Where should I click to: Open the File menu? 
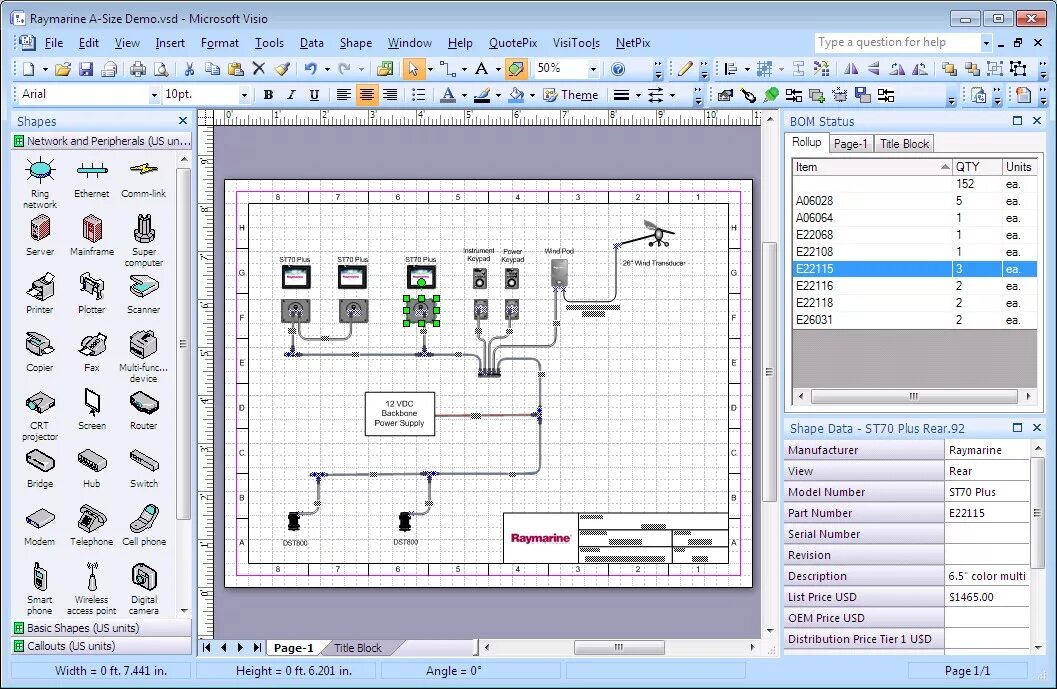coord(54,42)
